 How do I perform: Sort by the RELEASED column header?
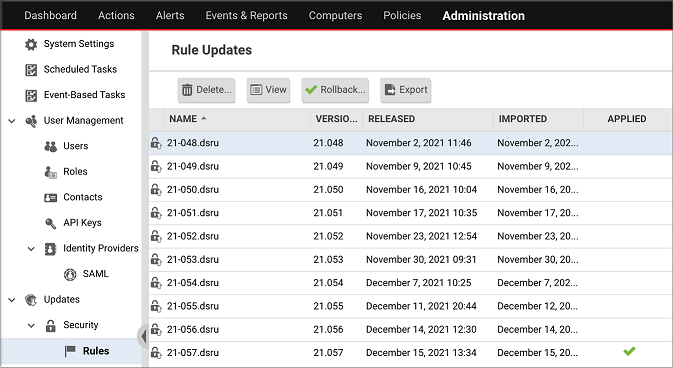(428, 119)
